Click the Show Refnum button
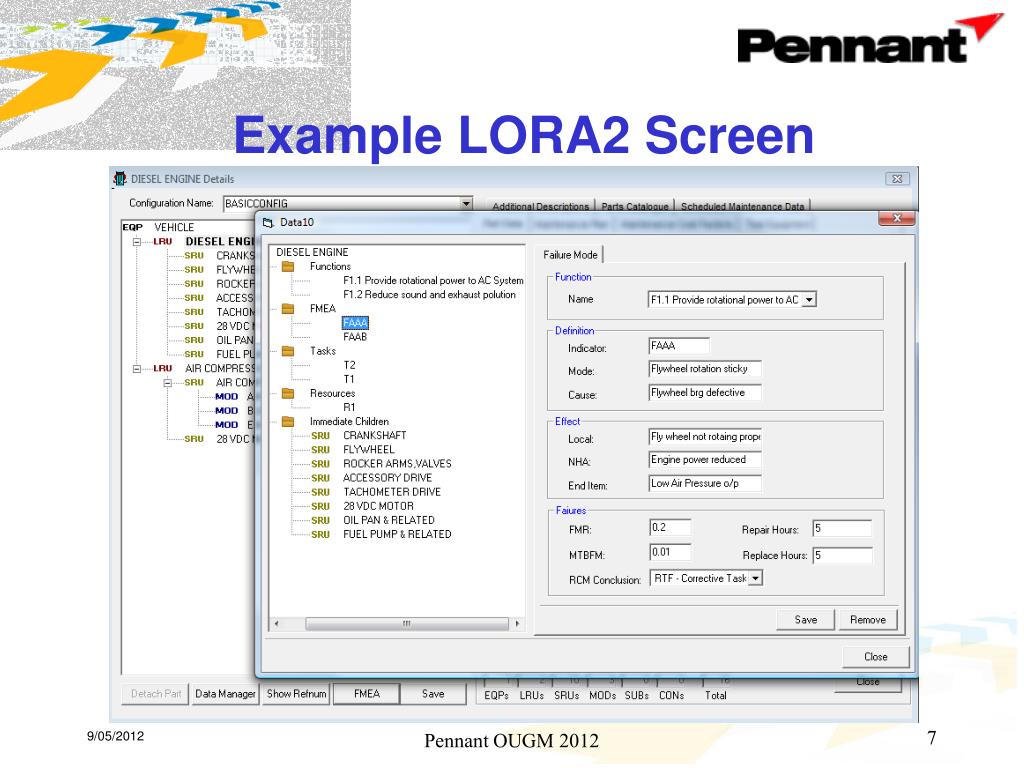This screenshot has width=1024, height=768. point(296,694)
